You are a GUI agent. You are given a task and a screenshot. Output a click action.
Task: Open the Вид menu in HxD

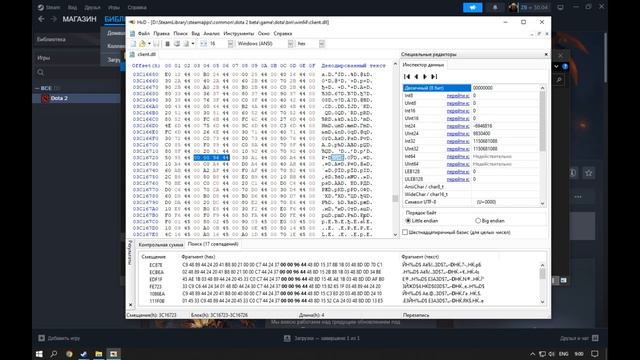196,33
